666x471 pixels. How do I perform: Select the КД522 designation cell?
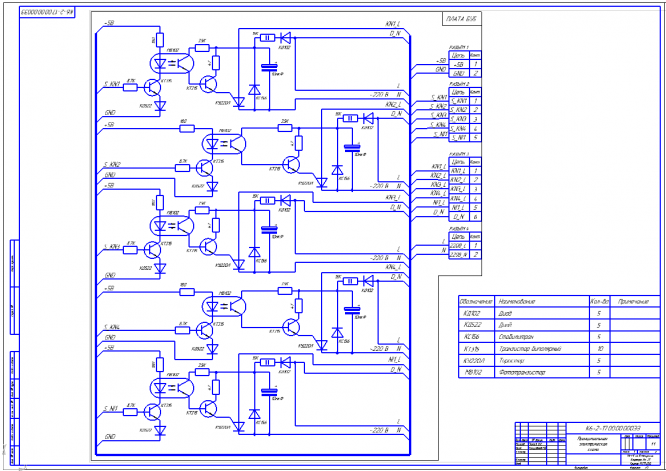point(476,325)
